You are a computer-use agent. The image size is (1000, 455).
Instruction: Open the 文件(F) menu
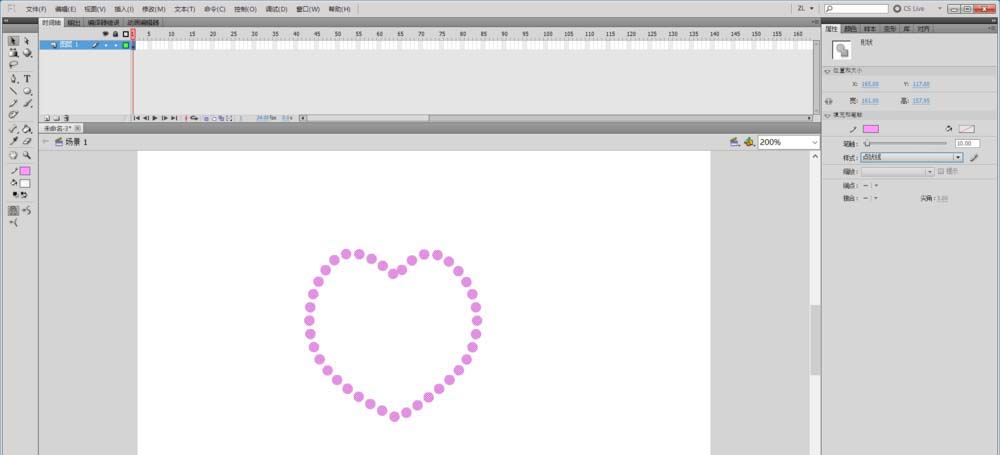click(36, 8)
